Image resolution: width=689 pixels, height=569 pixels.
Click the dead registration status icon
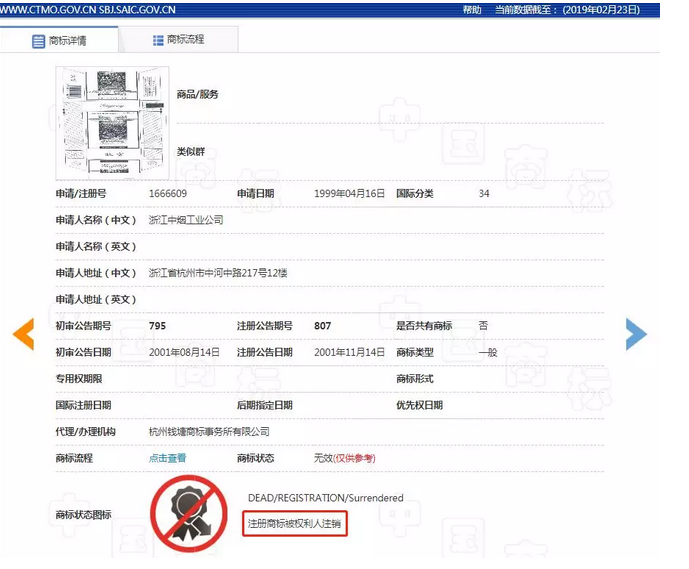[189, 513]
